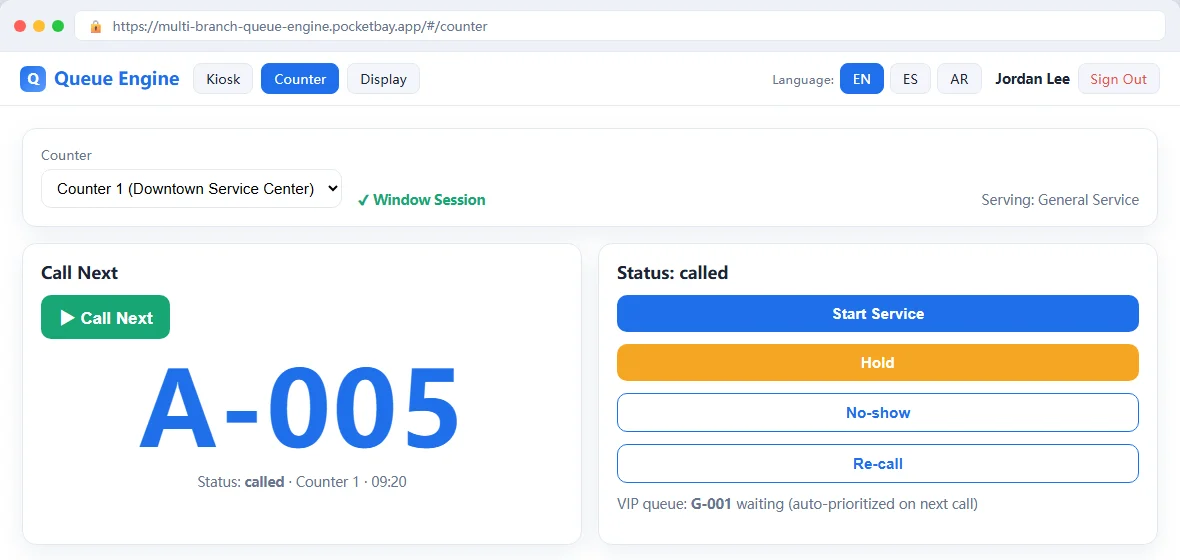Put the ticket on Hold
Image resolution: width=1180 pixels, height=560 pixels.
(877, 363)
